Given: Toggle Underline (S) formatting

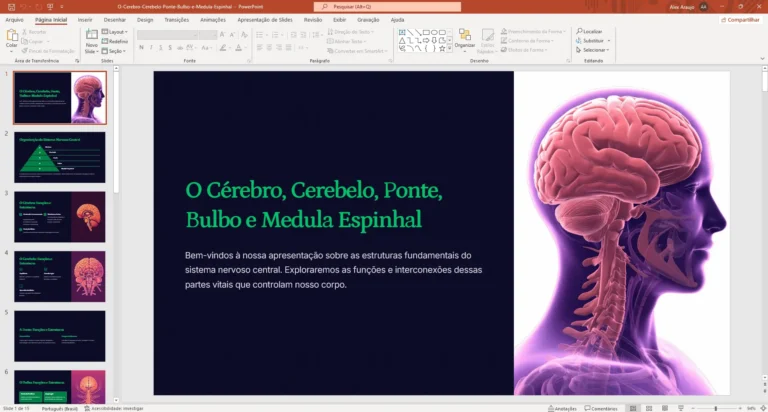Looking at the screenshot, I should [x=160, y=48].
